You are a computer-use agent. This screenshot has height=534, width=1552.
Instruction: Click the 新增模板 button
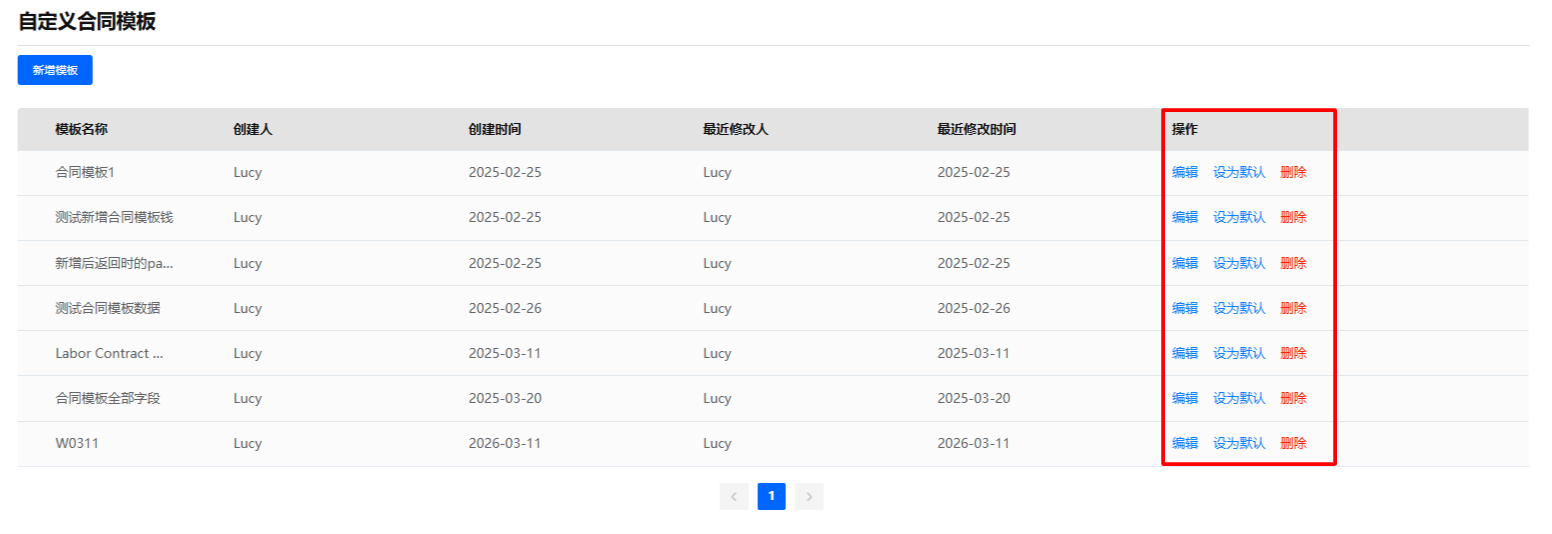click(55, 70)
